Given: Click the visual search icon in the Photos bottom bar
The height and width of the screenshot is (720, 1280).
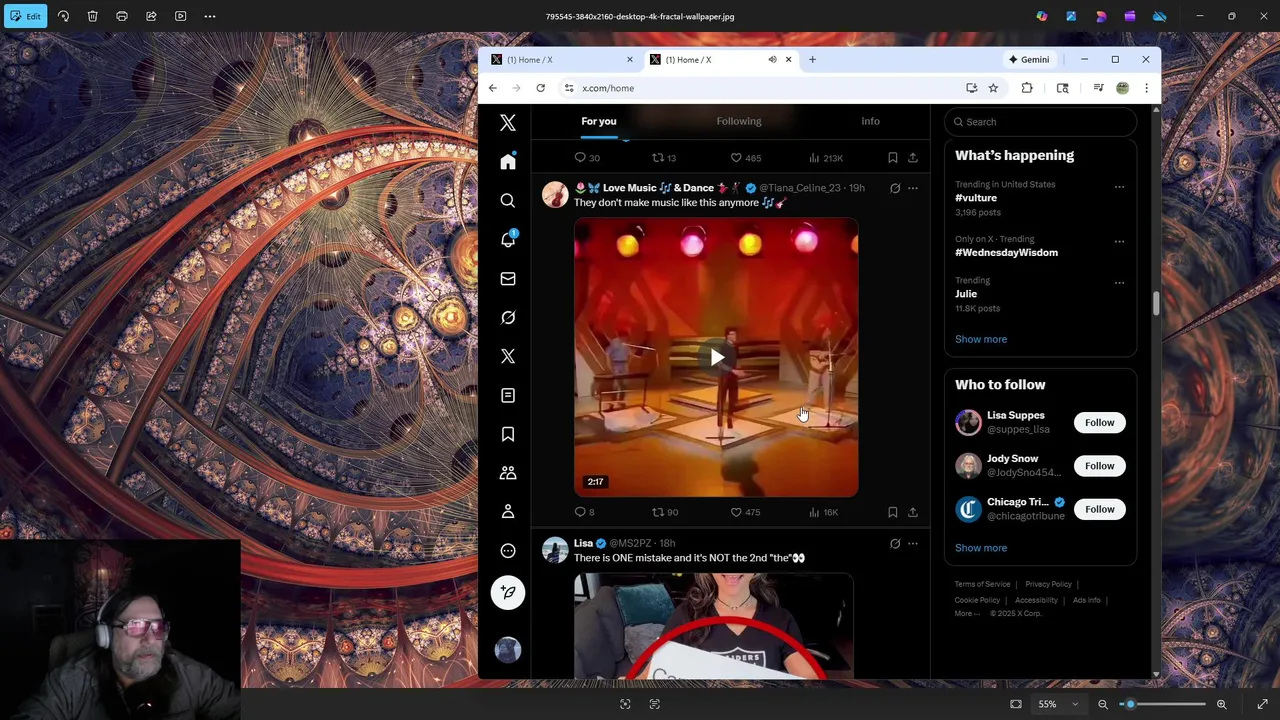Looking at the screenshot, I should 625,704.
